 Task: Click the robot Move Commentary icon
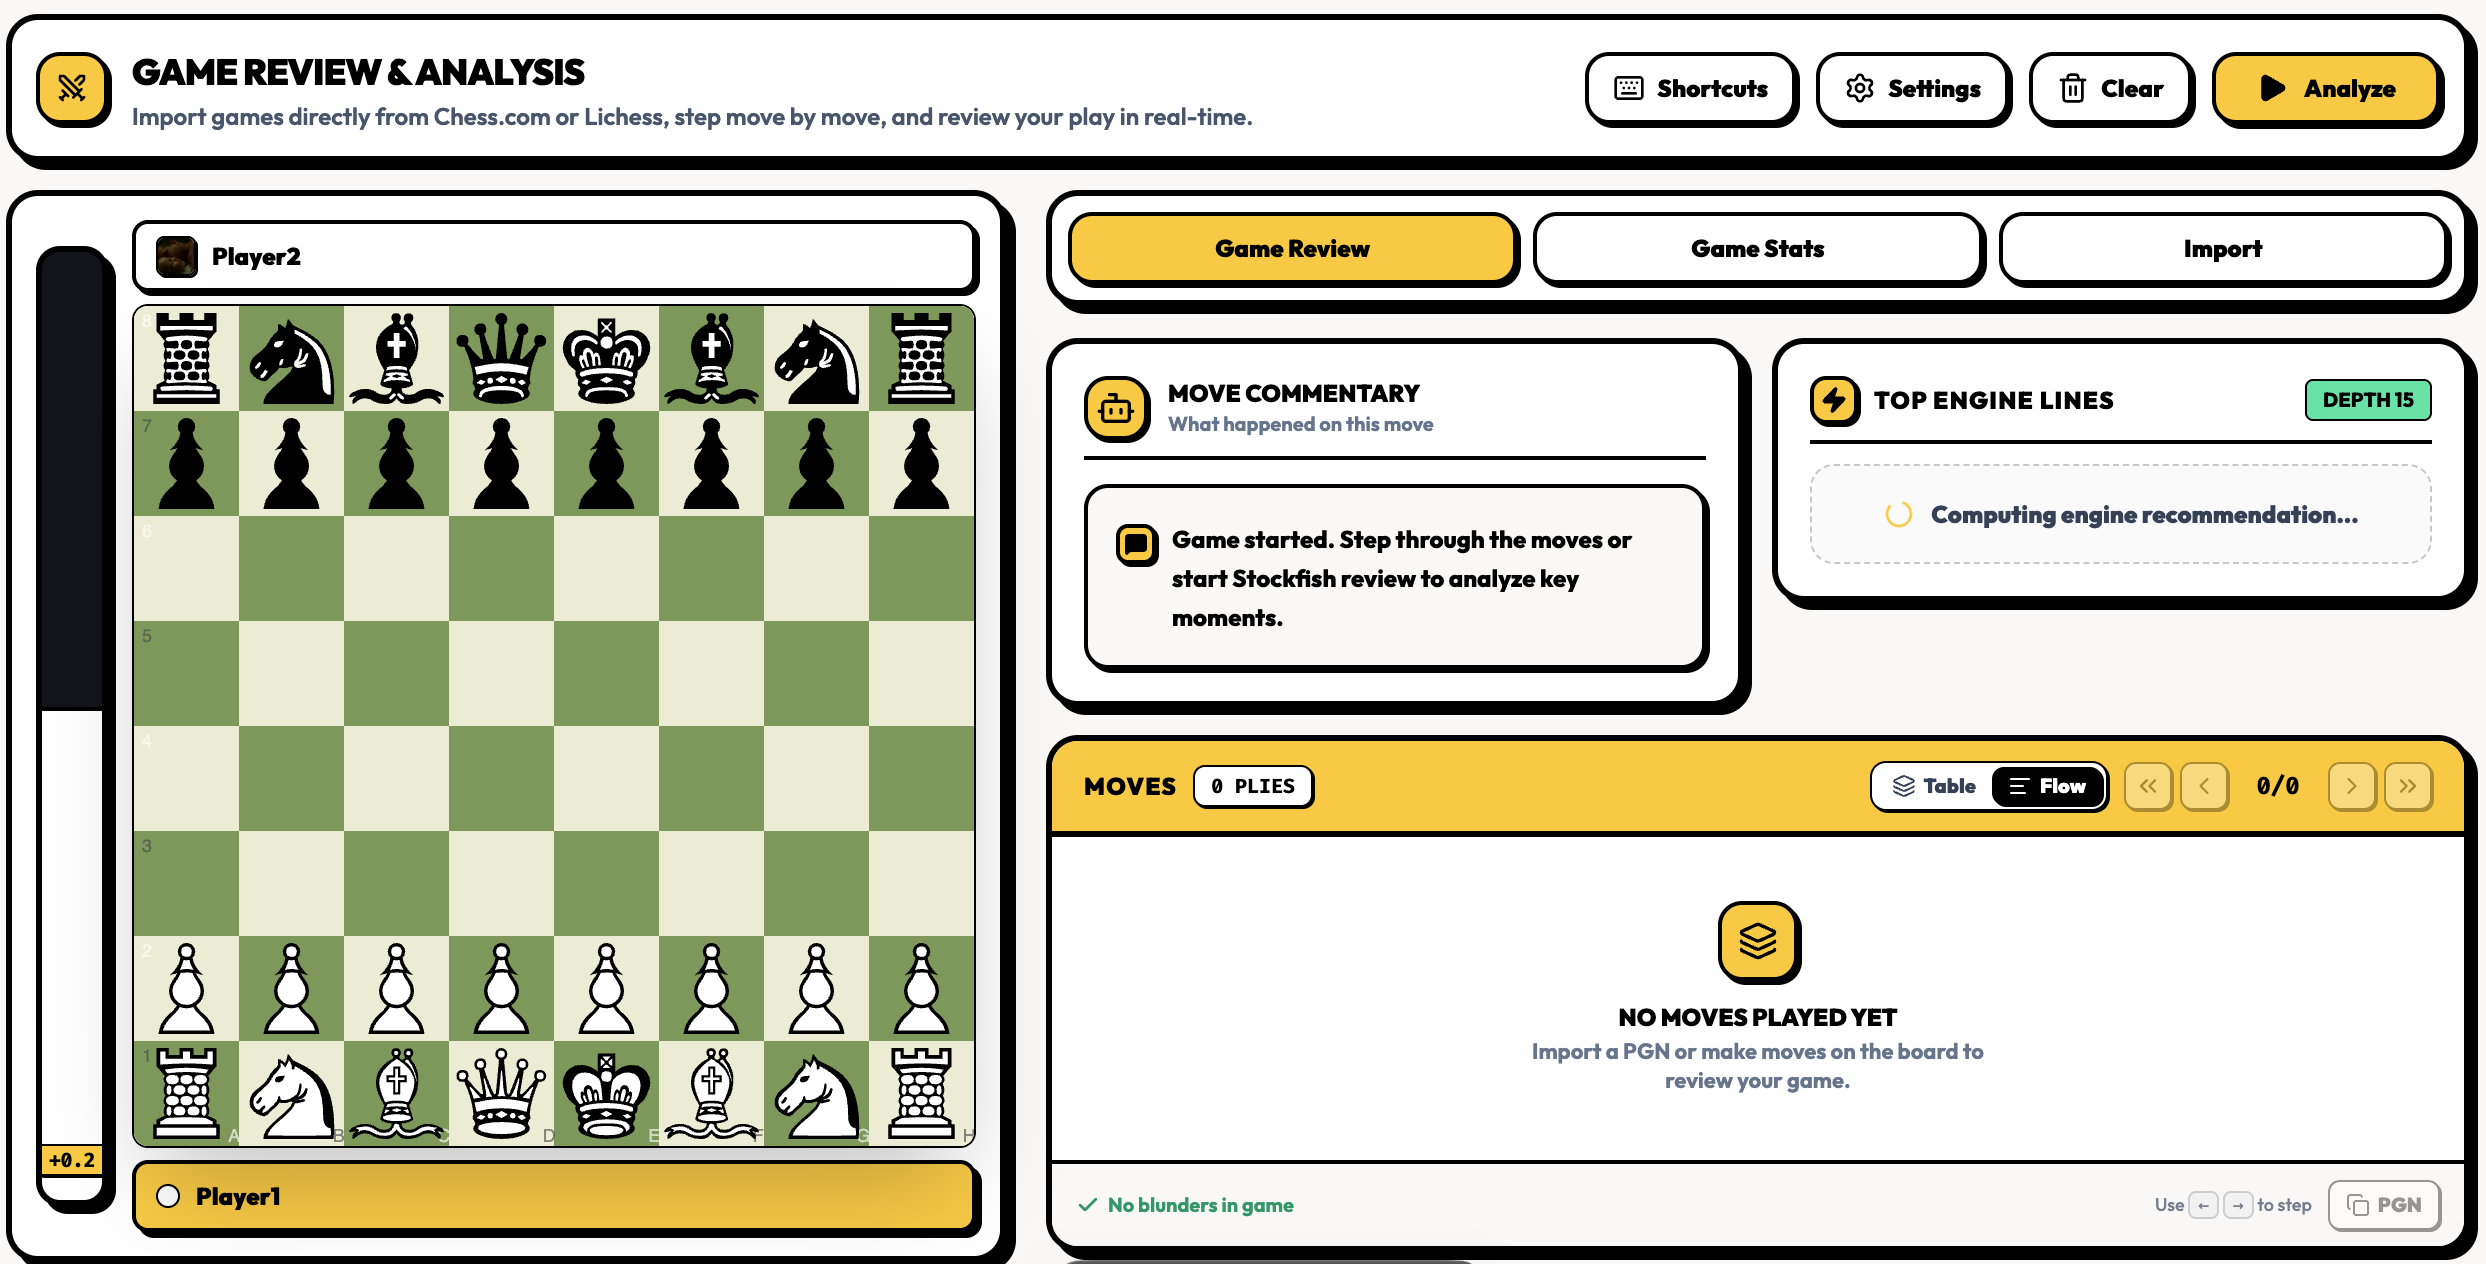click(1115, 408)
